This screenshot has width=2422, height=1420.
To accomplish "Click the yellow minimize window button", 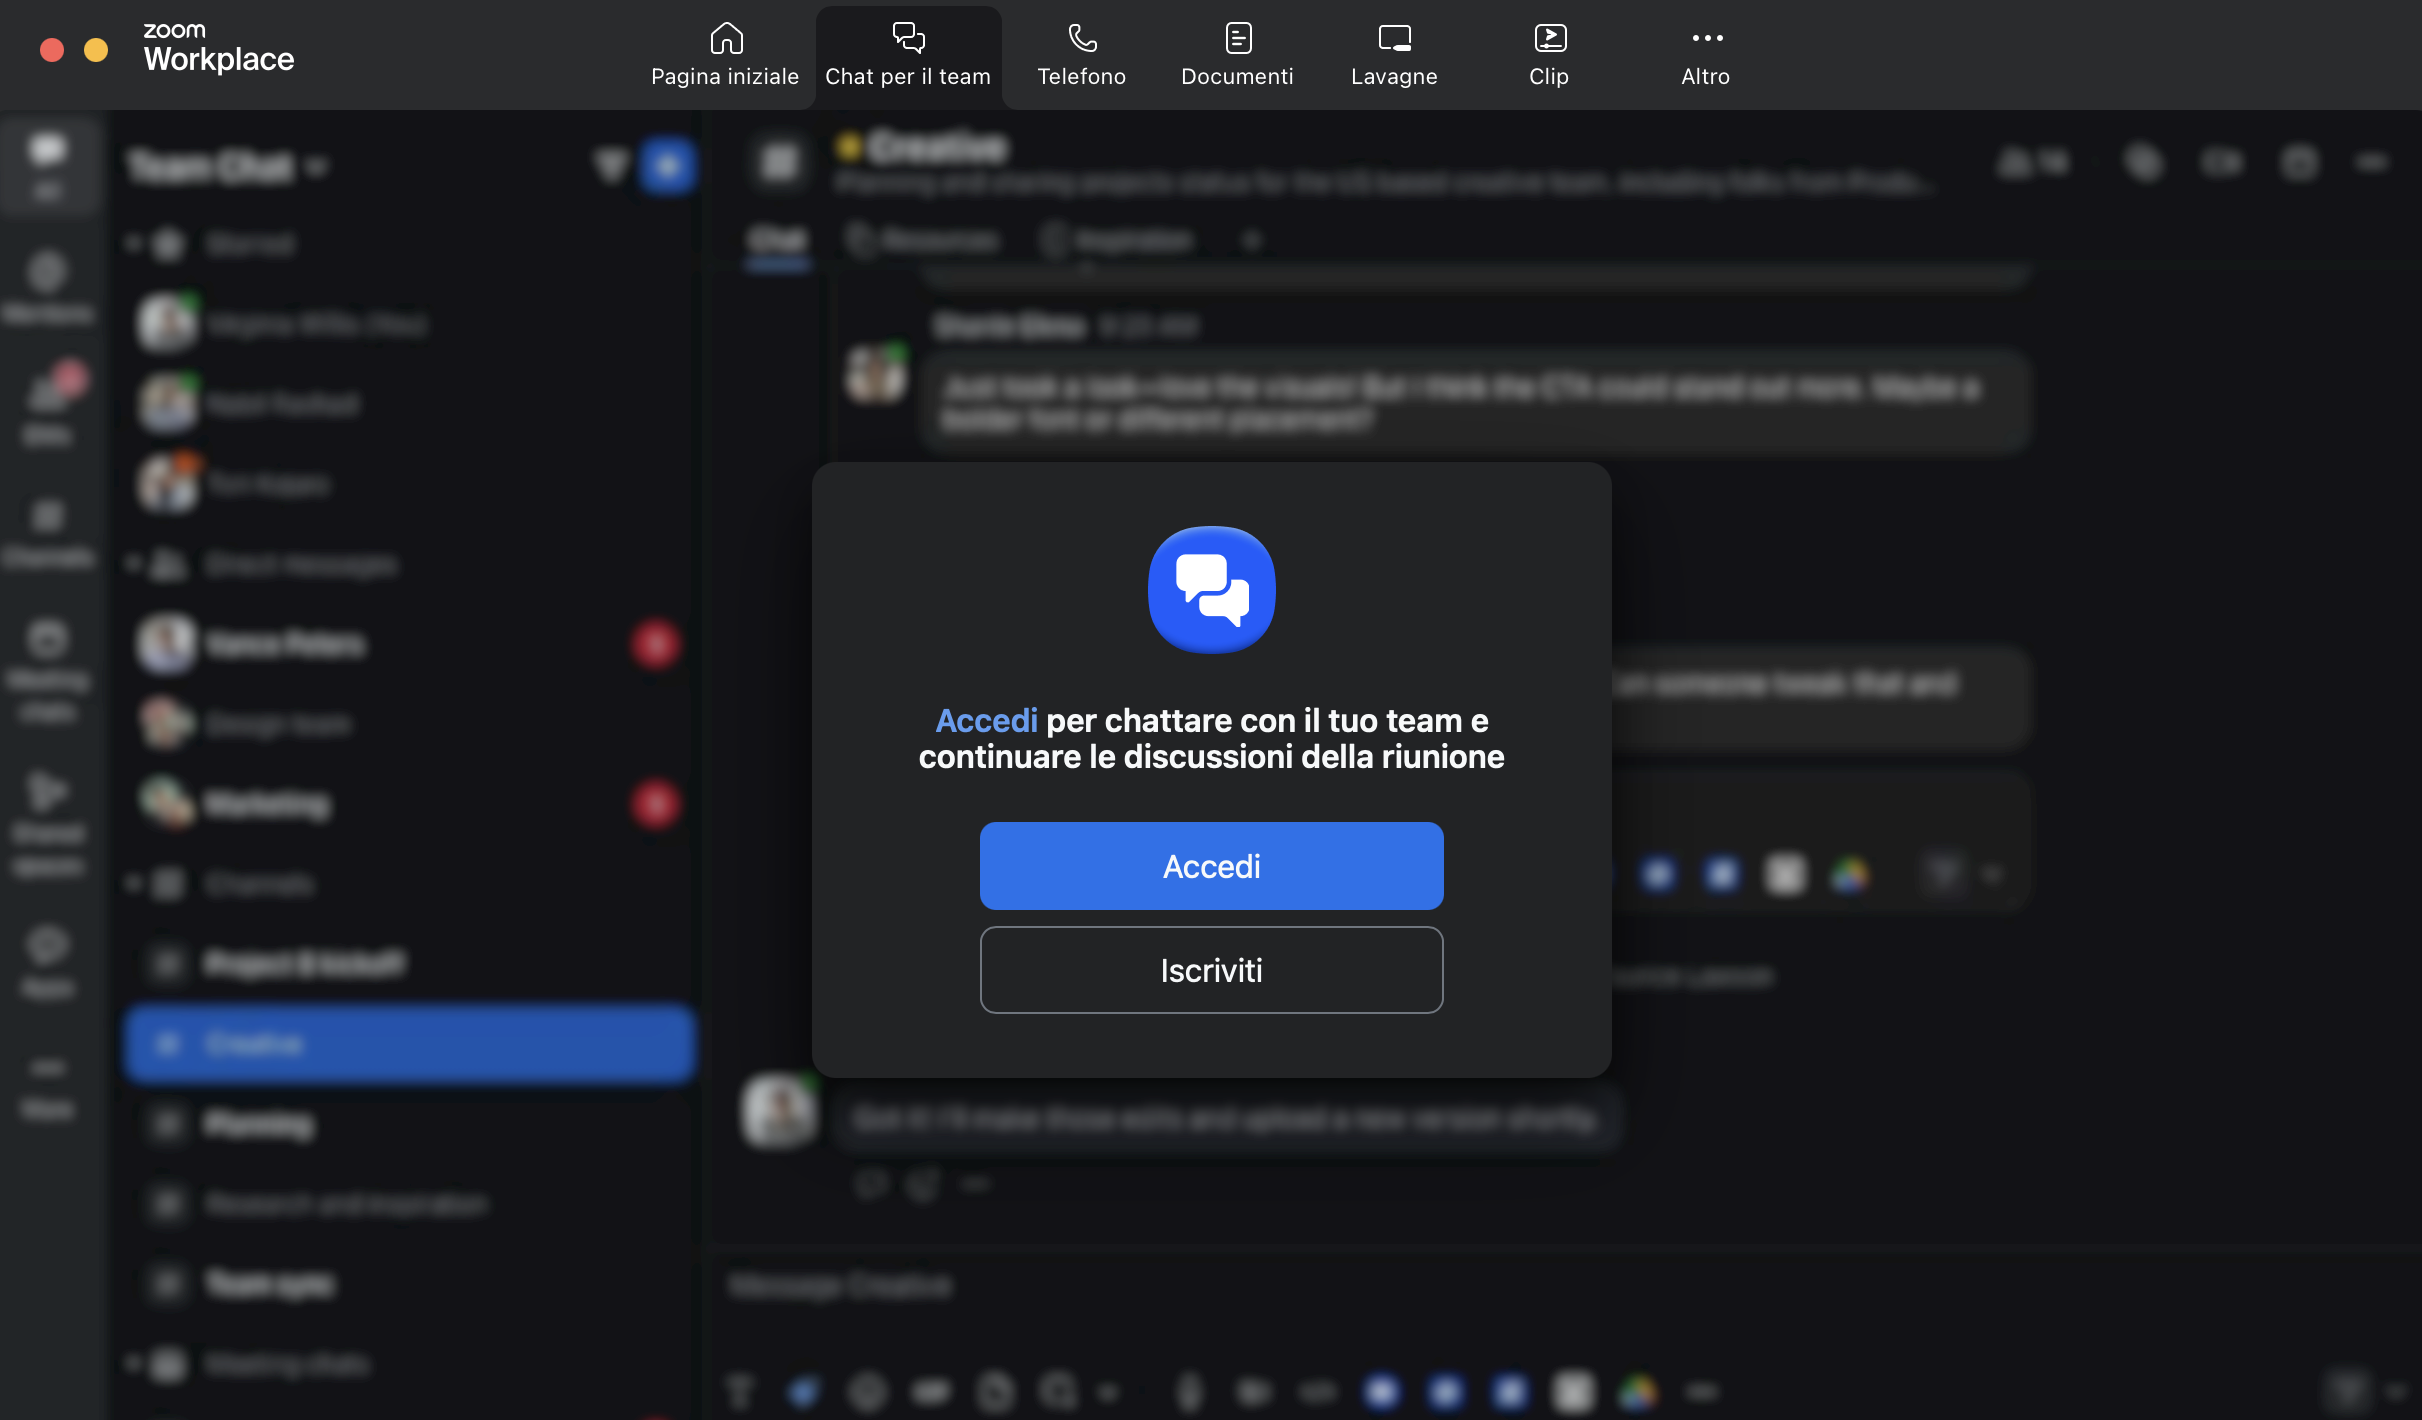I will tap(96, 50).
